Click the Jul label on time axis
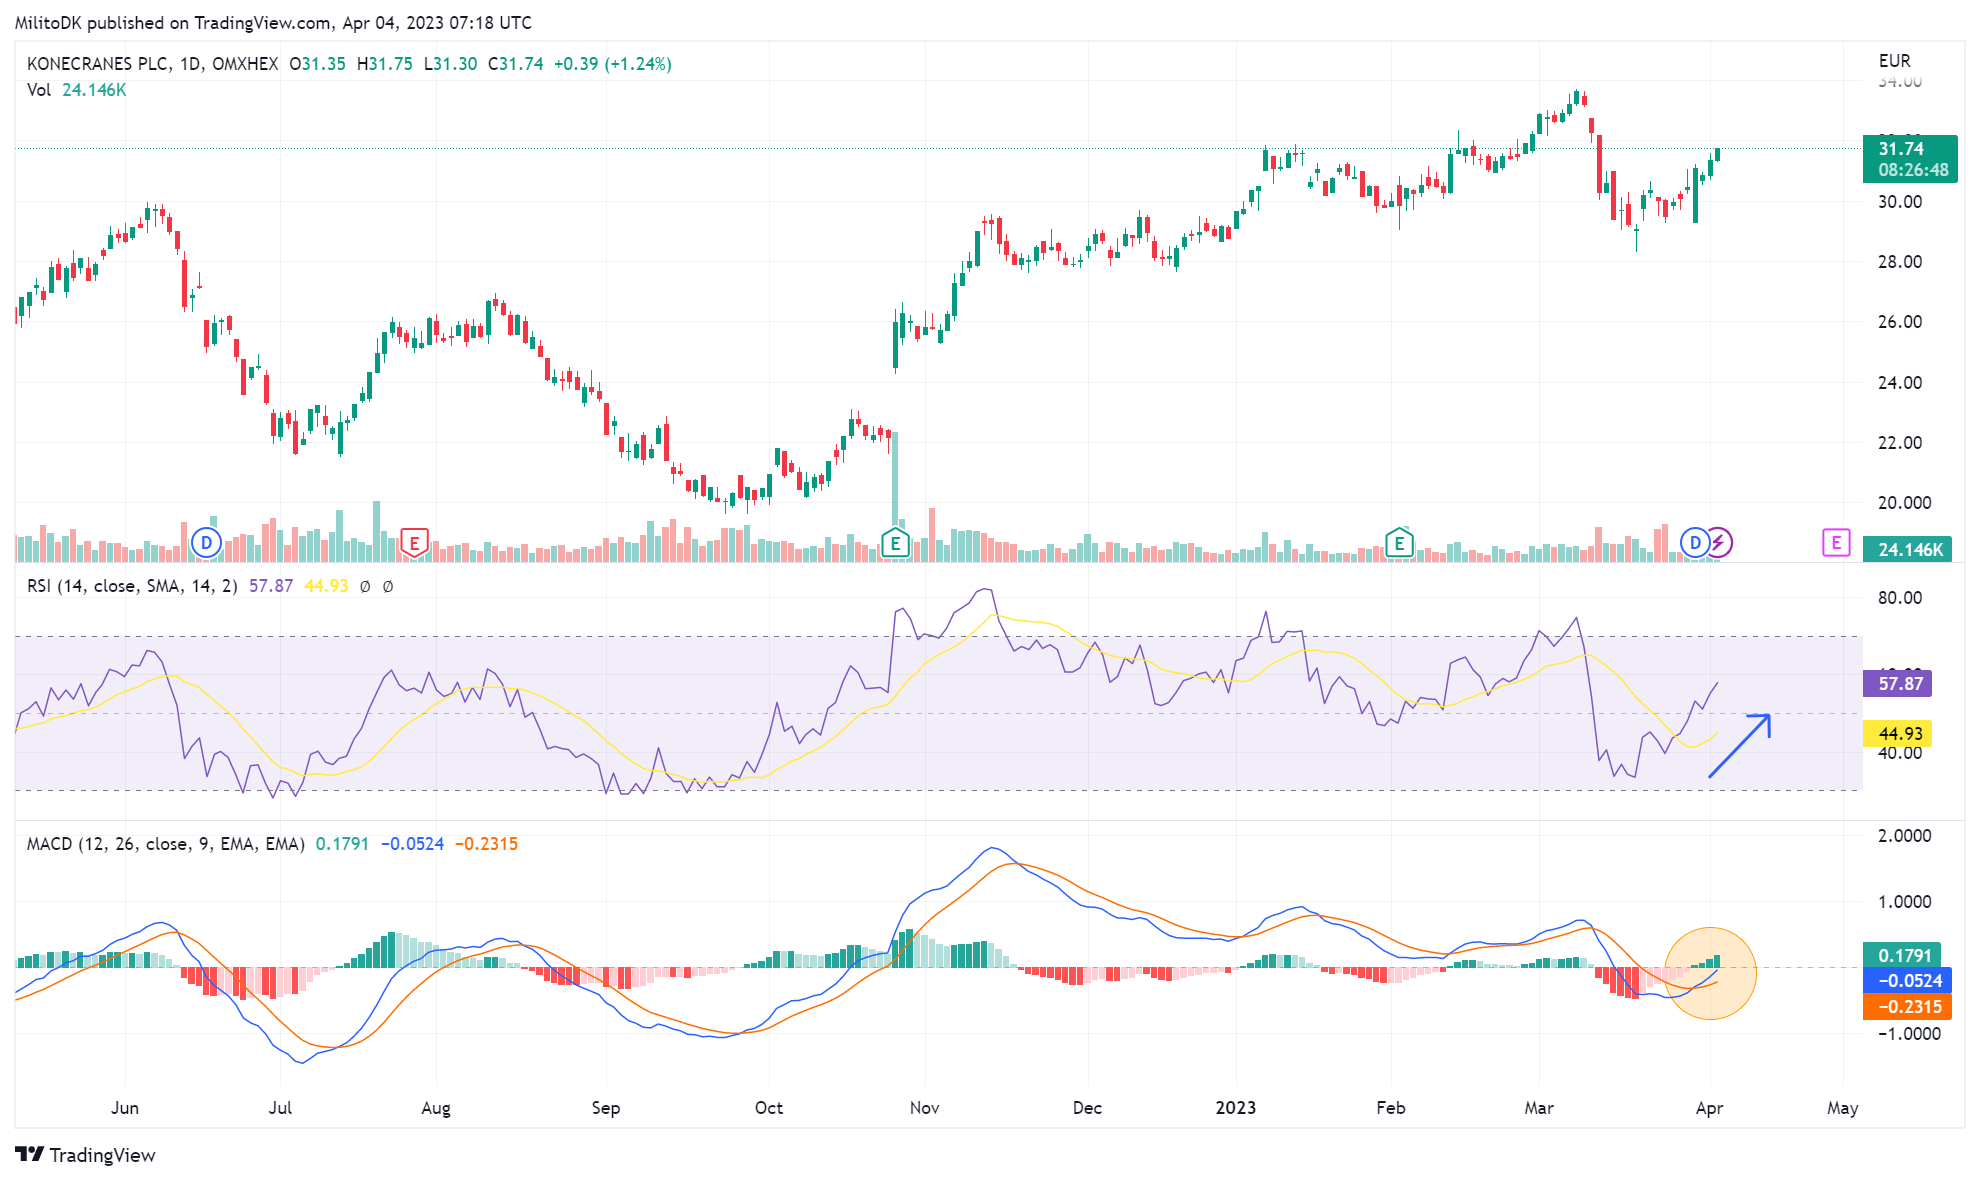 tap(280, 1108)
